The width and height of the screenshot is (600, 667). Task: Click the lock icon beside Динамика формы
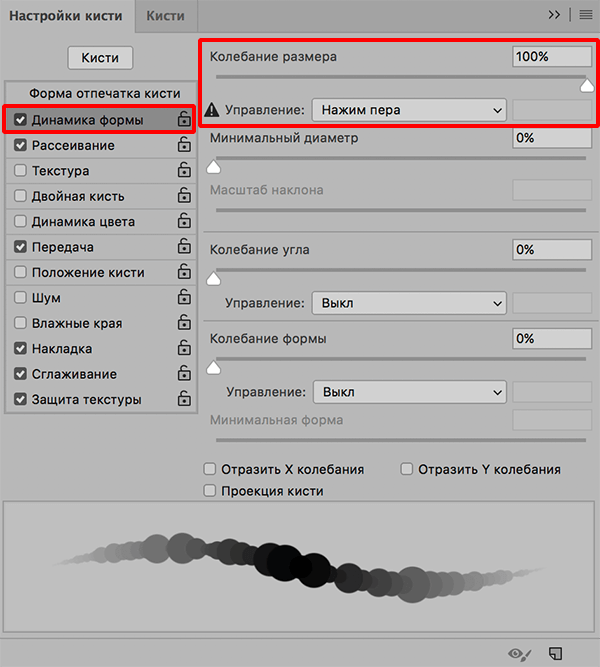183,120
